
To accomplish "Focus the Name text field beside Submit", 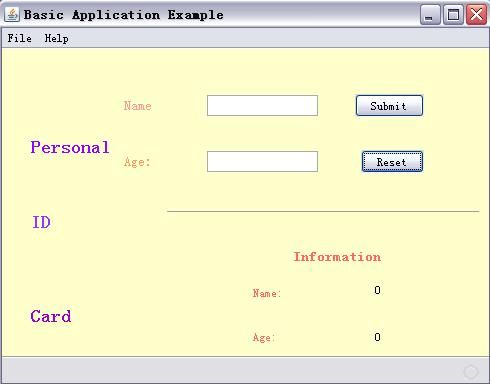I will (262, 106).
